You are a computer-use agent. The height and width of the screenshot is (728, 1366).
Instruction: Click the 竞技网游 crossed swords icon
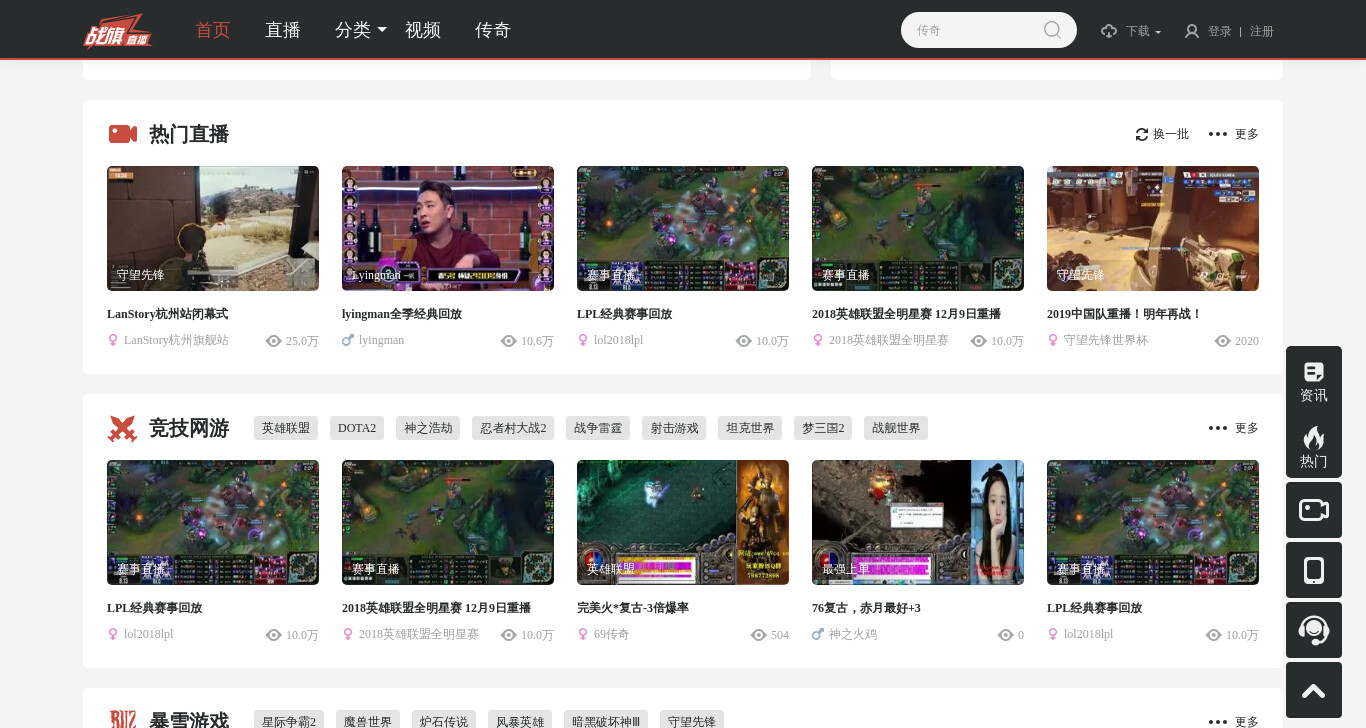tap(122, 428)
